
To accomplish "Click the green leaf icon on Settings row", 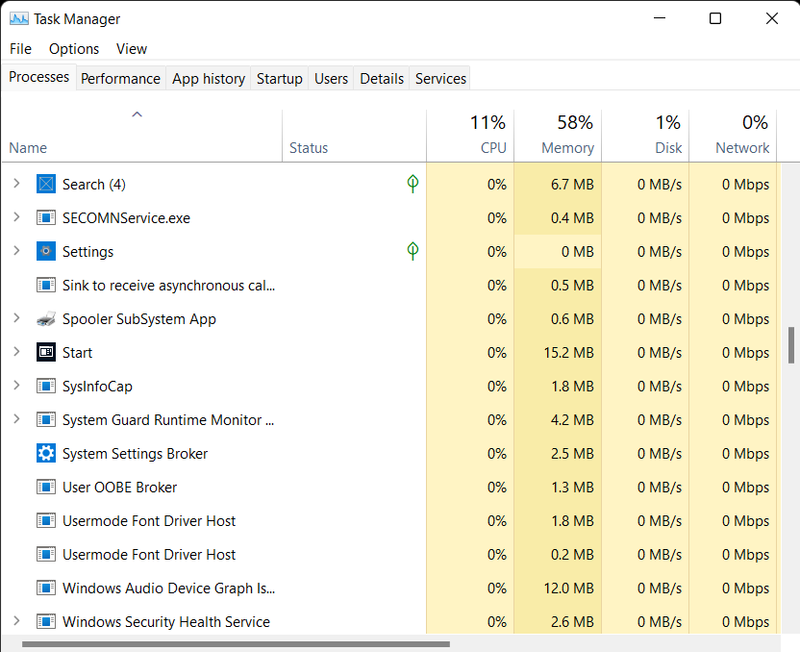I will tap(413, 251).
